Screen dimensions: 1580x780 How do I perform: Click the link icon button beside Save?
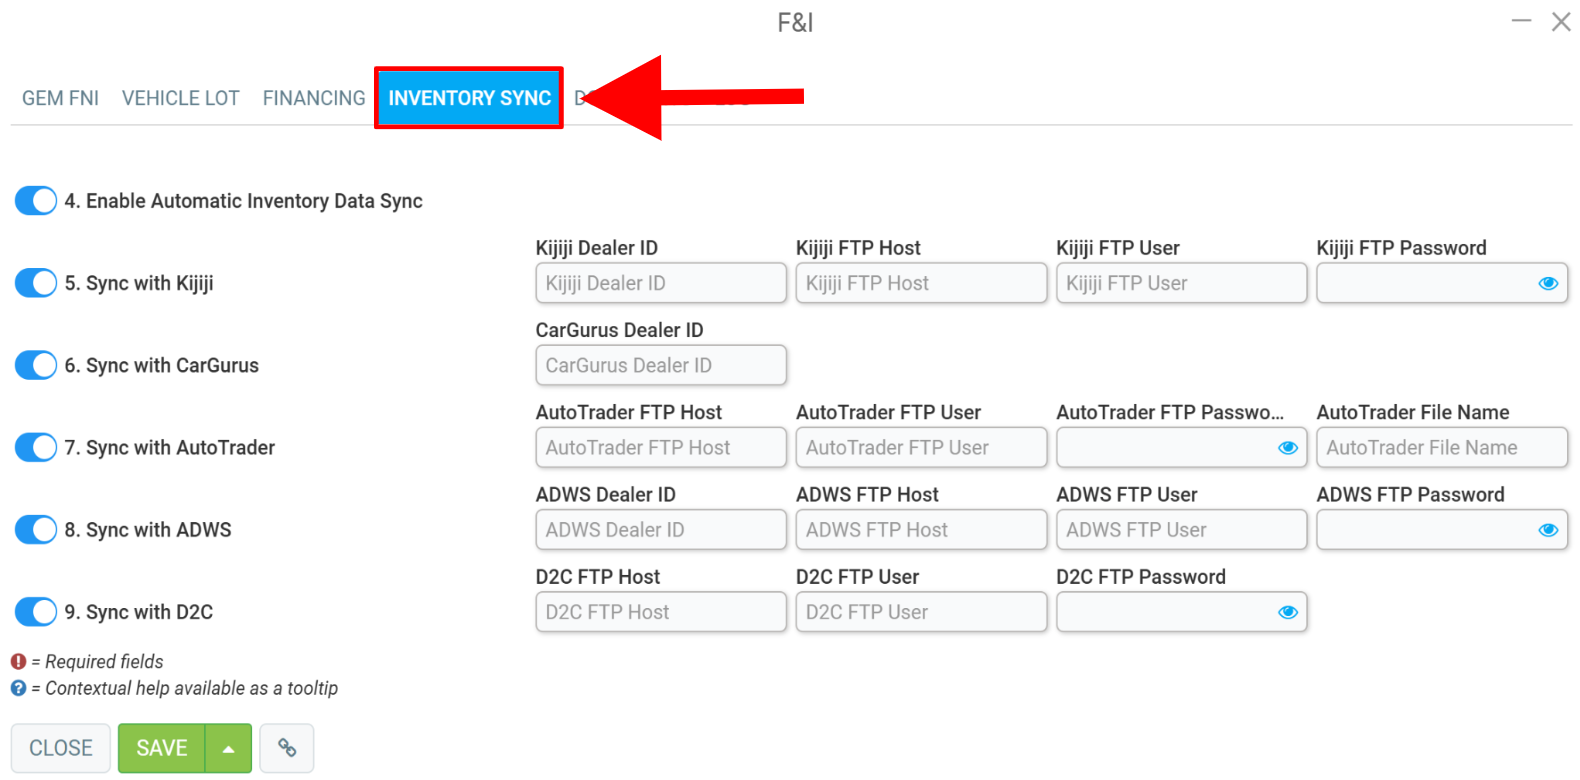coord(287,748)
